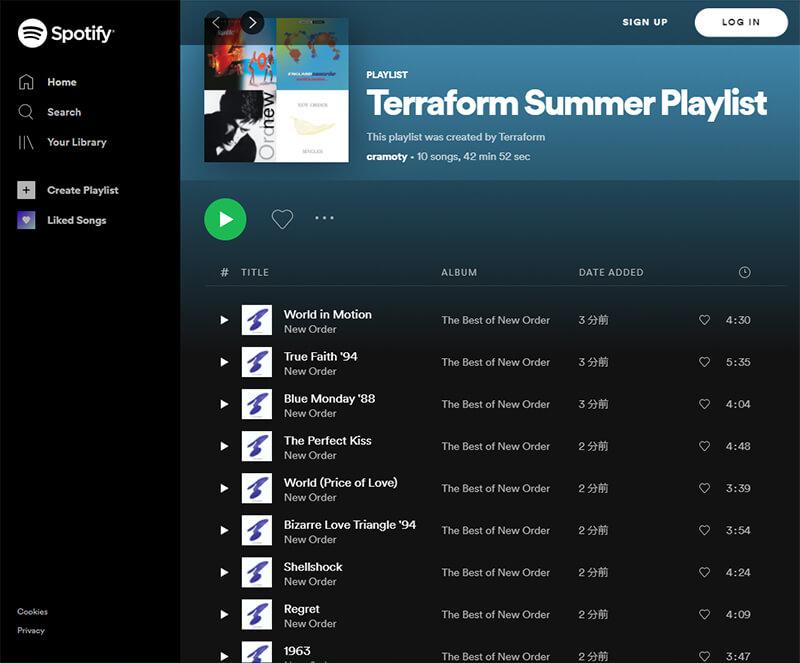Select the 1963 song title
This screenshot has height=663, width=800.
click(x=297, y=651)
